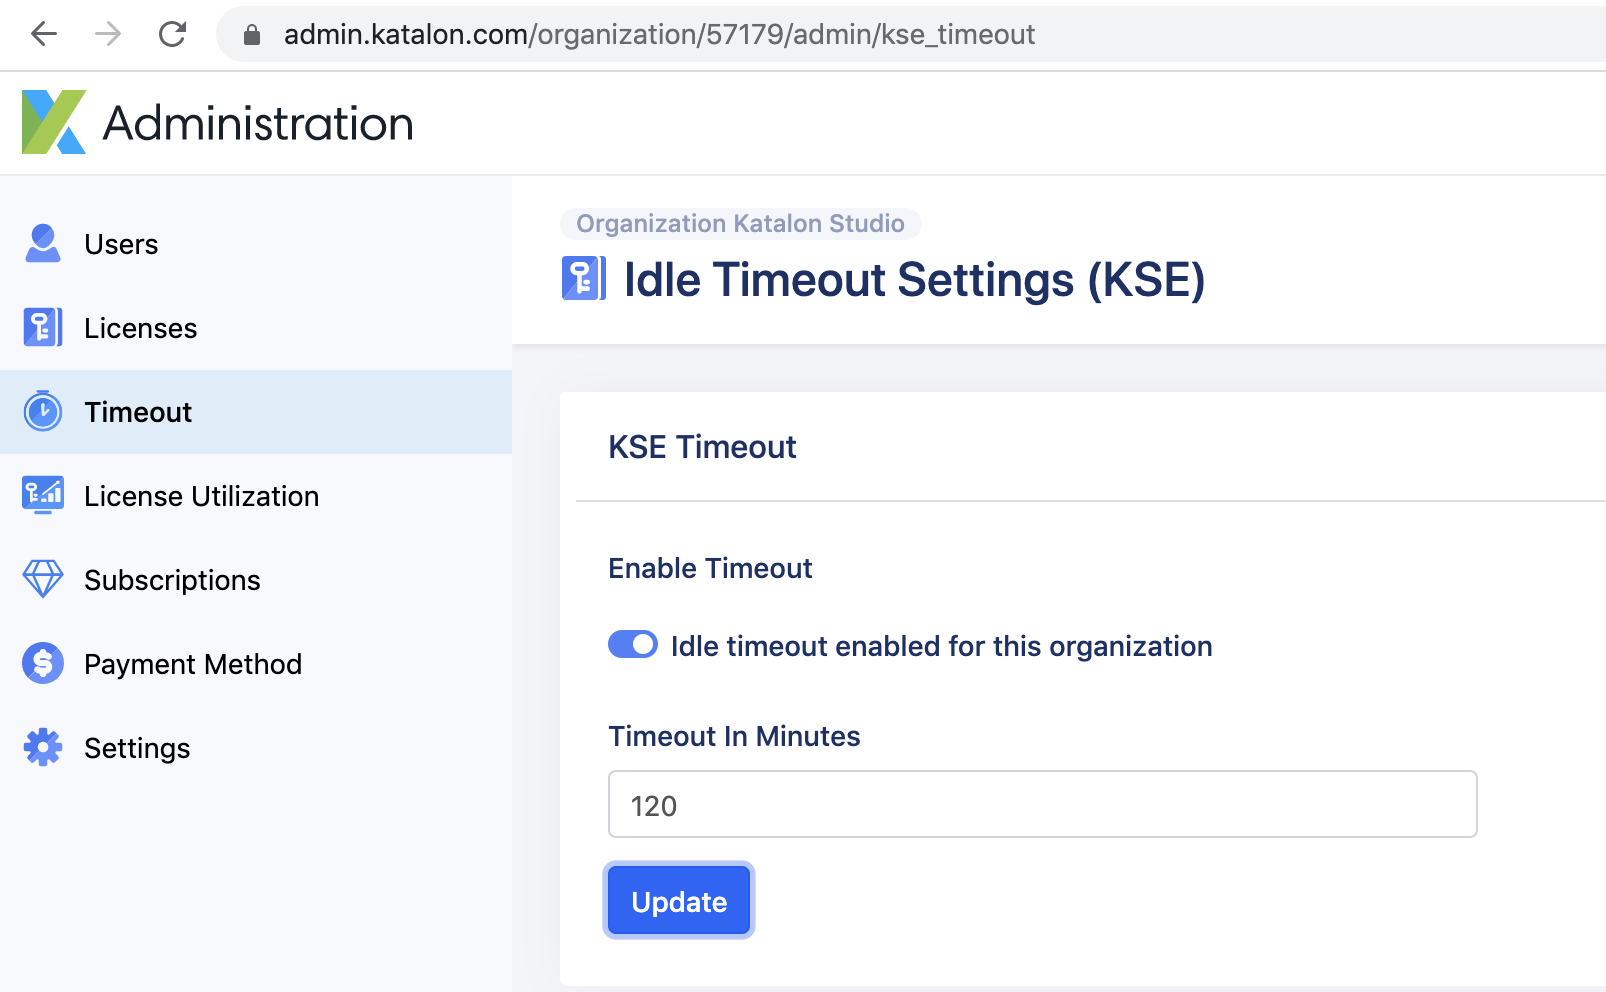Viewport: 1606px width, 992px height.
Task: Disable the idle timeout toggle switch
Action: (633, 644)
